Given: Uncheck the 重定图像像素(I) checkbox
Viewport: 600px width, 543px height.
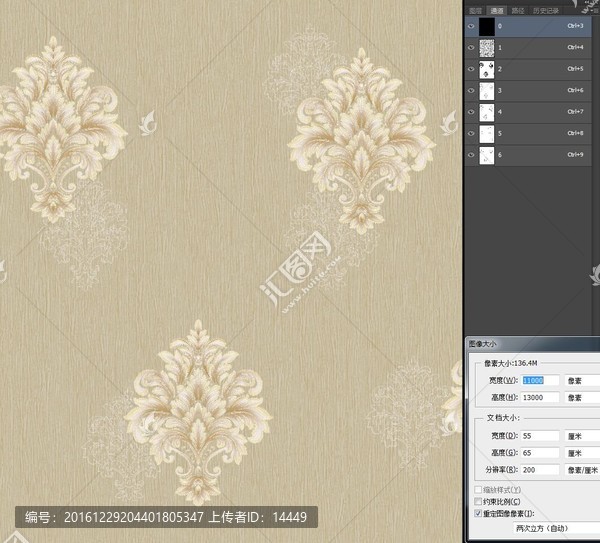Looking at the screenshot, I should [x=478, y=513].
